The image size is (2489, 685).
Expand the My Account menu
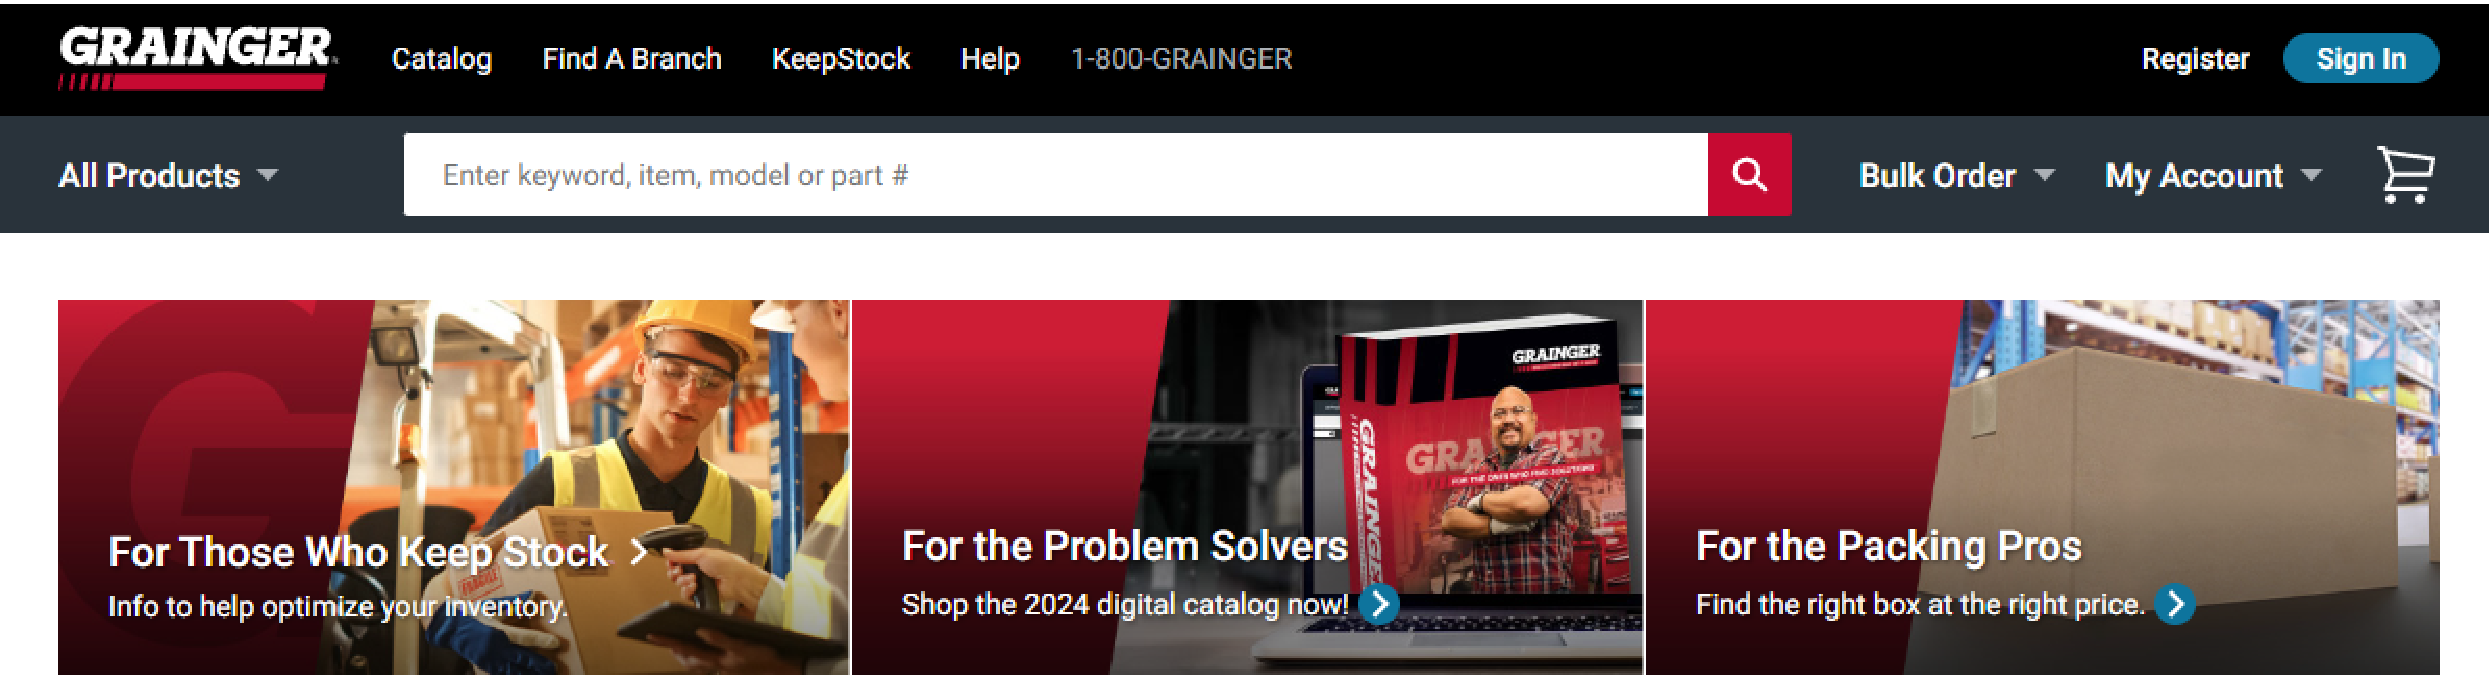[2213, 176]
